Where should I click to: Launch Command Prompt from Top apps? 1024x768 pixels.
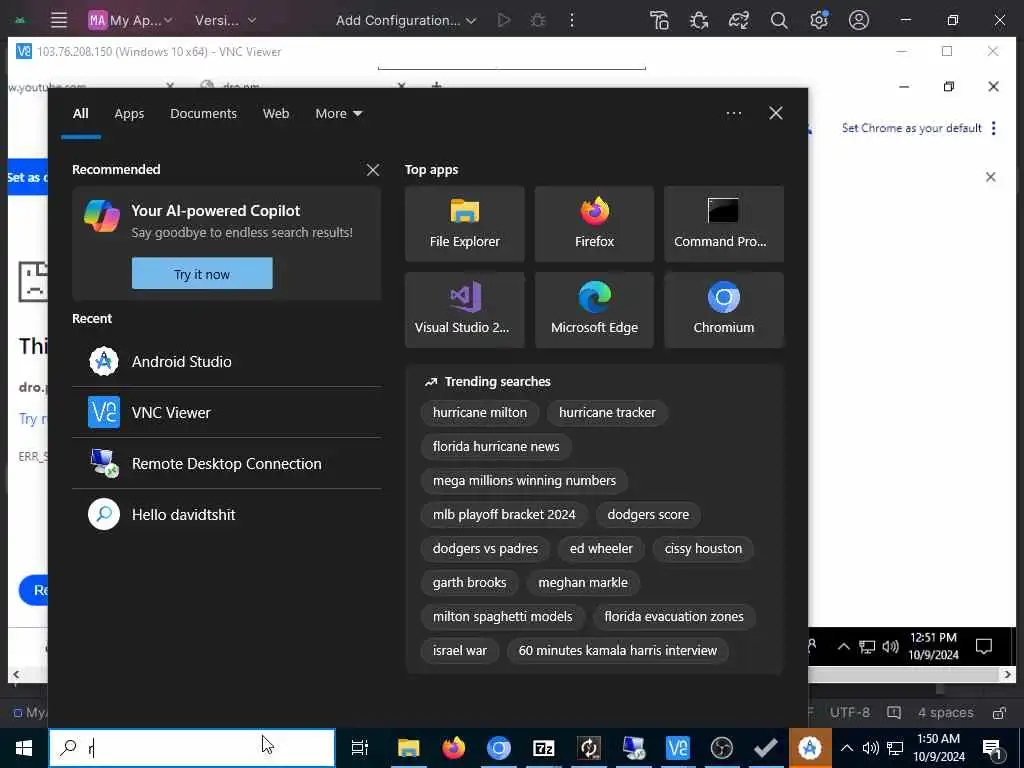pyautogui.click(x=724, y=224)
